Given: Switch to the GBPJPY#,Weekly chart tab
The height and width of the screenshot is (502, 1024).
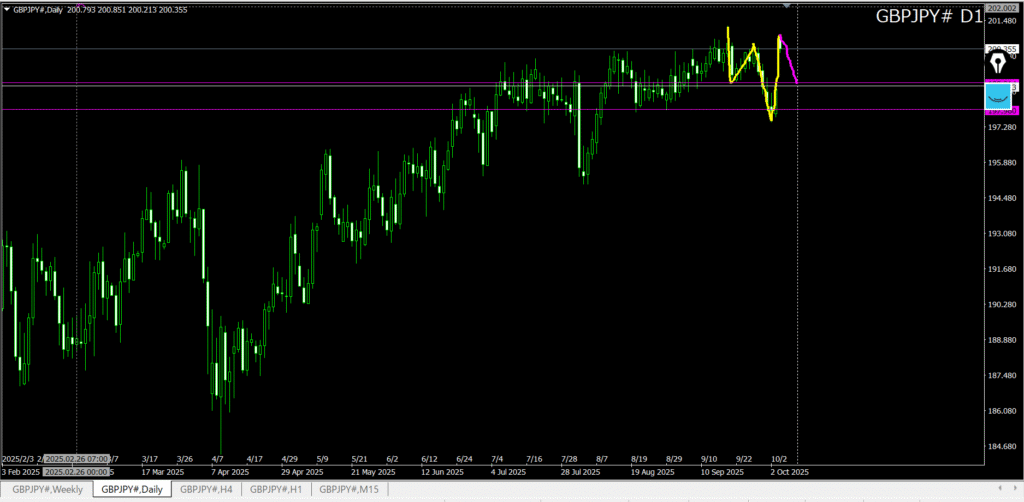Looking at the screenshot, I should [x=47, y=489].
